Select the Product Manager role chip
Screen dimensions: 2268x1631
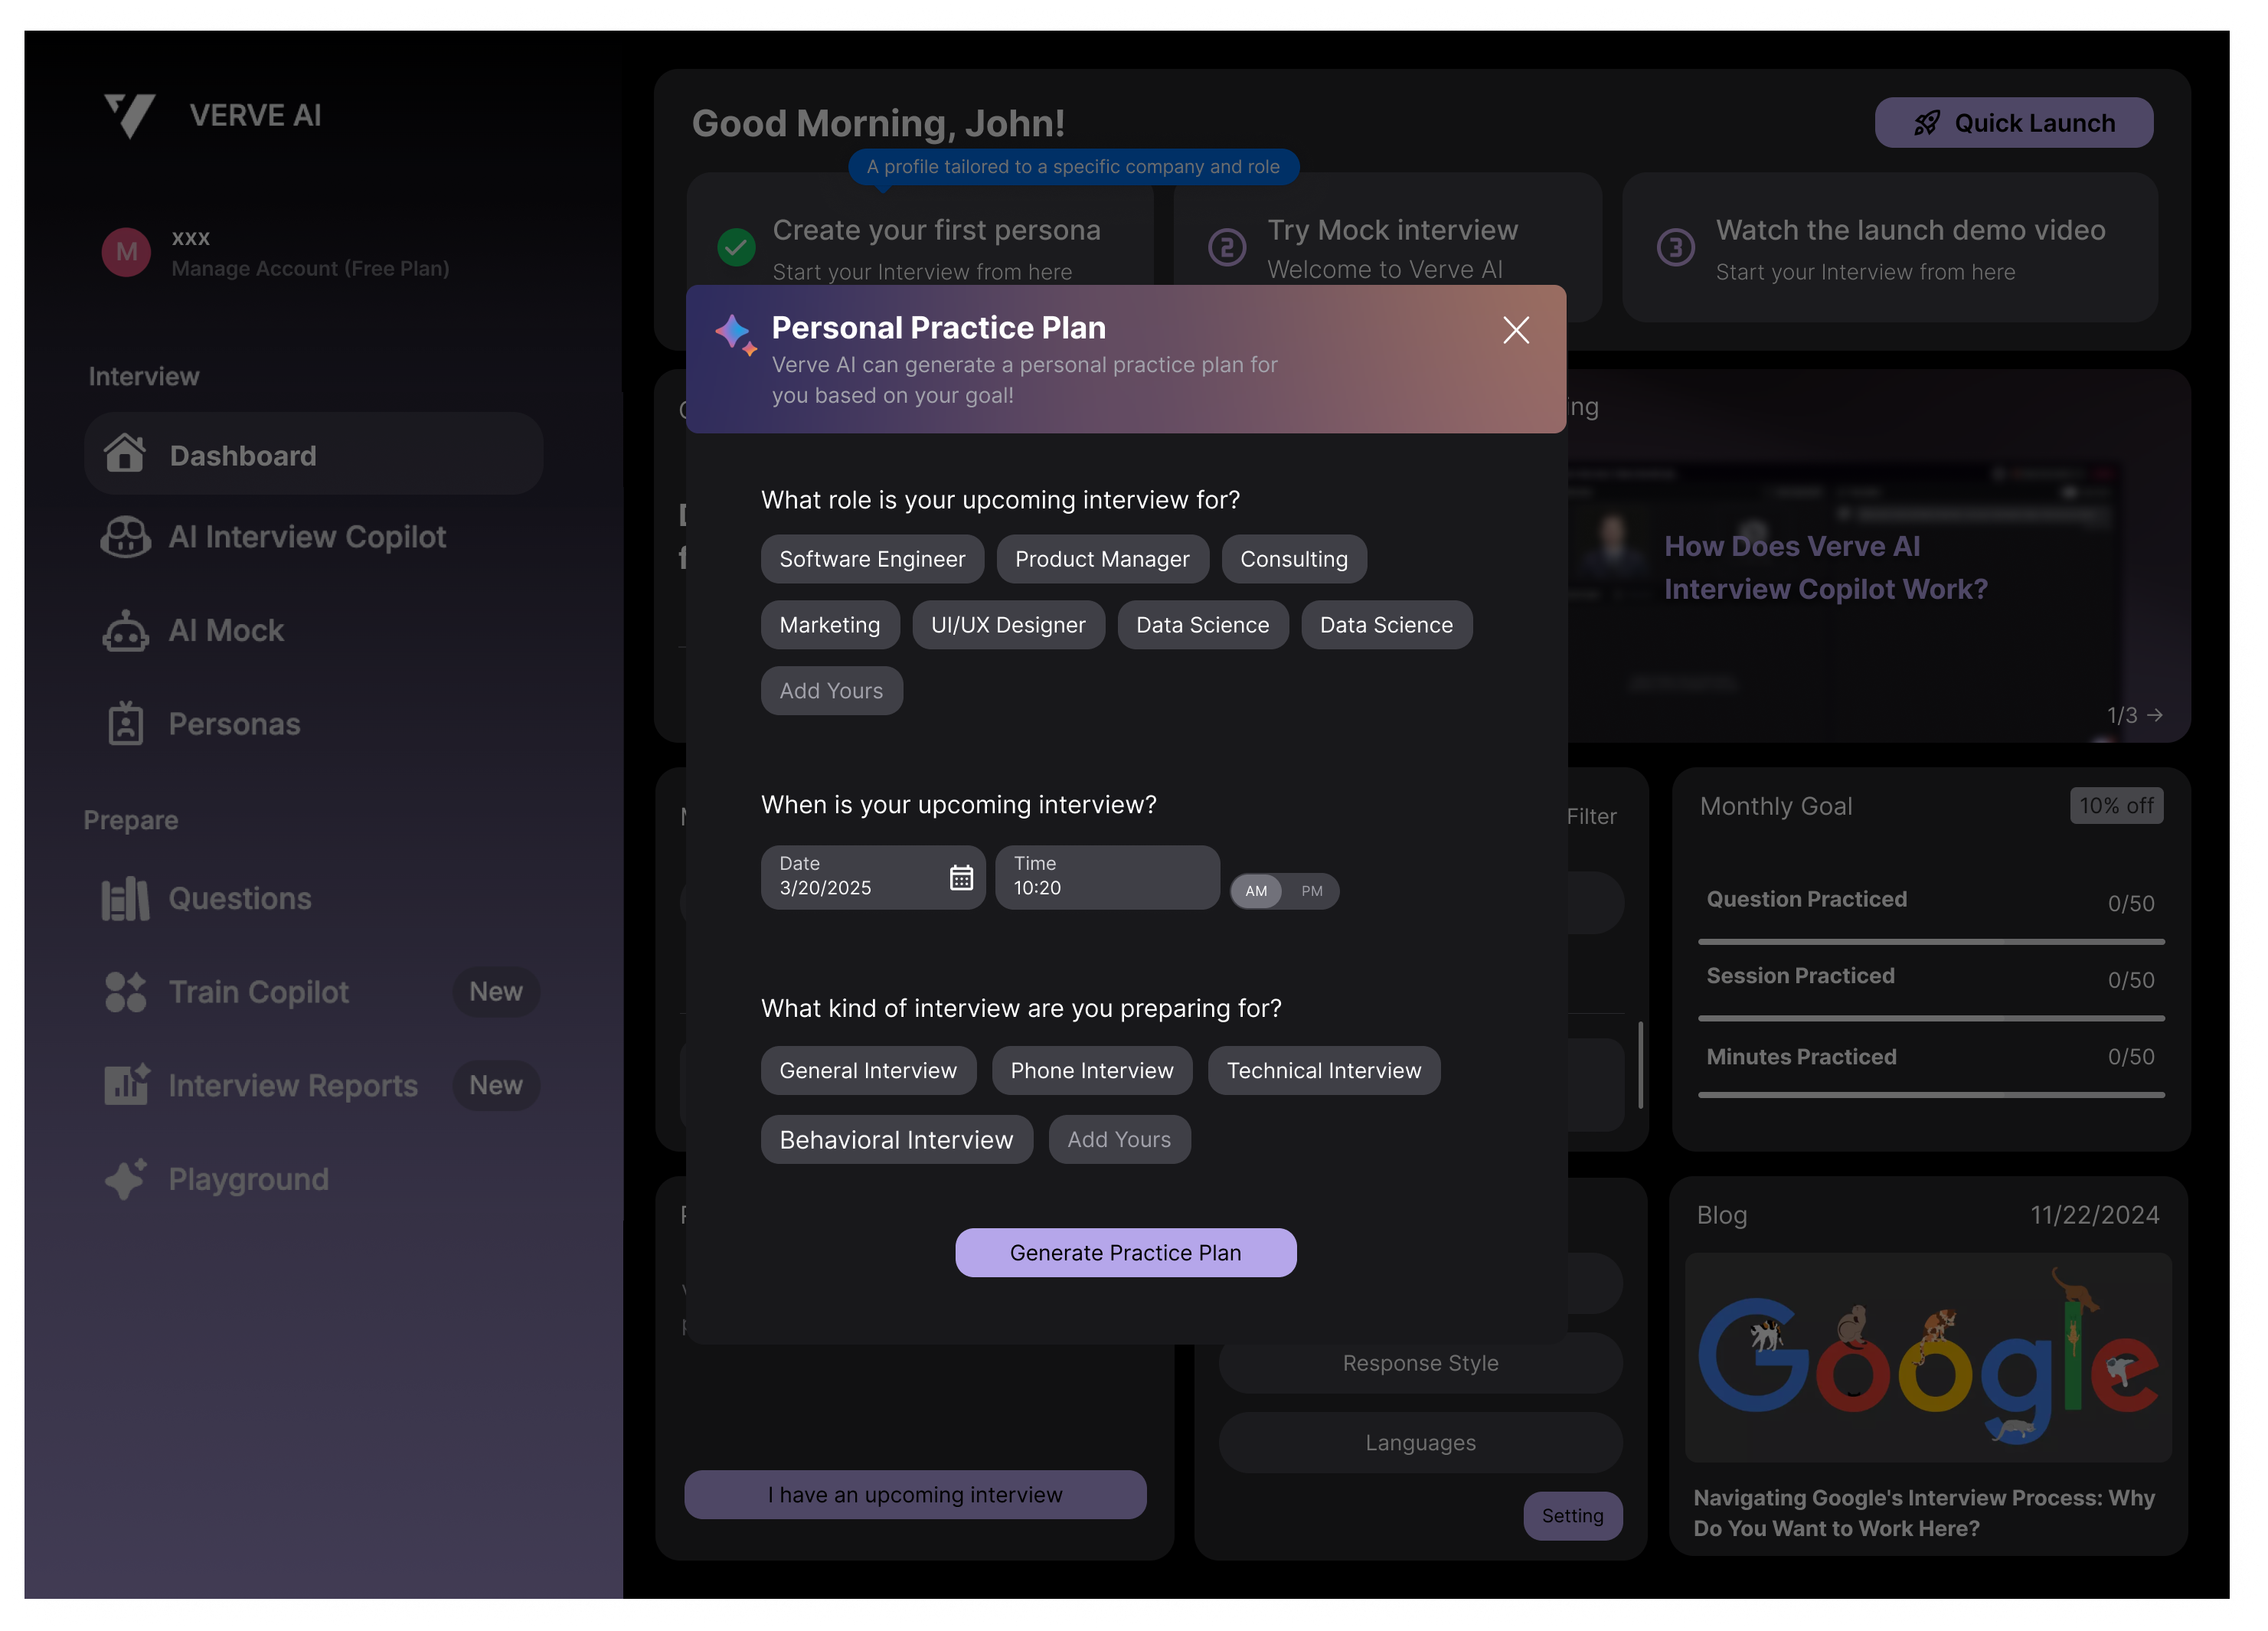[1102, 560]
